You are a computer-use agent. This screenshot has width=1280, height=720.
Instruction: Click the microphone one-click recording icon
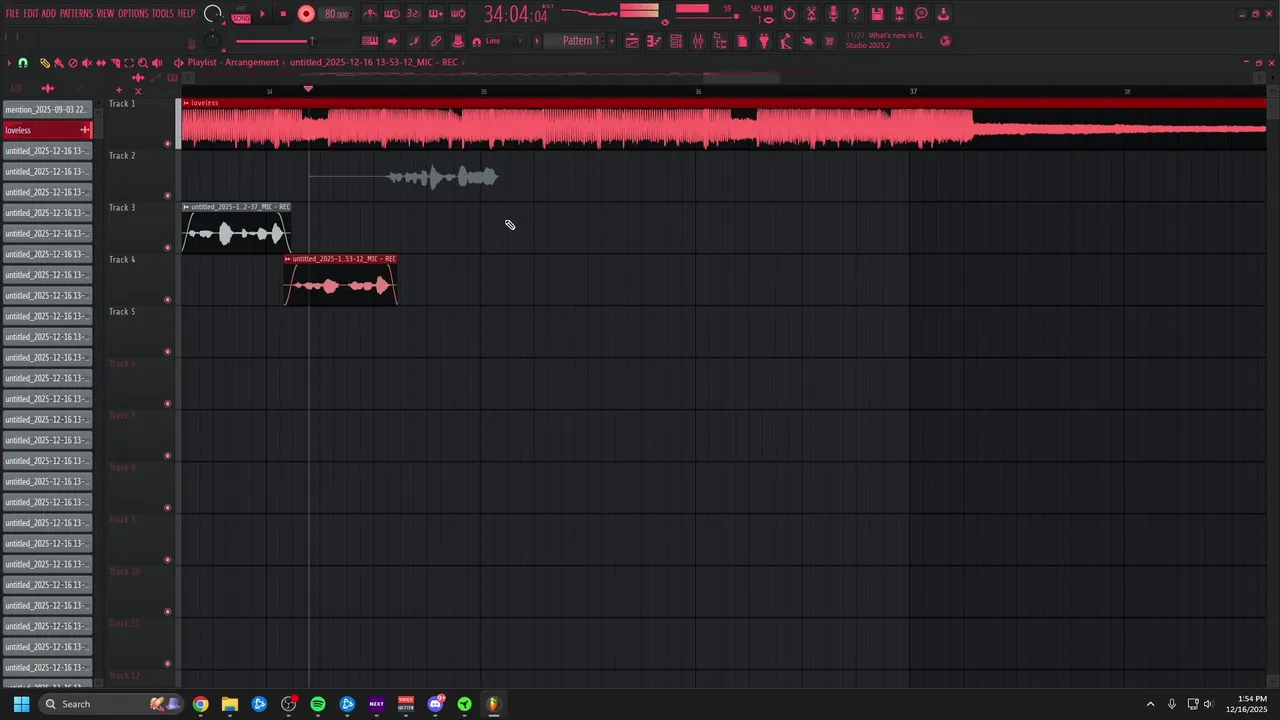833,14
